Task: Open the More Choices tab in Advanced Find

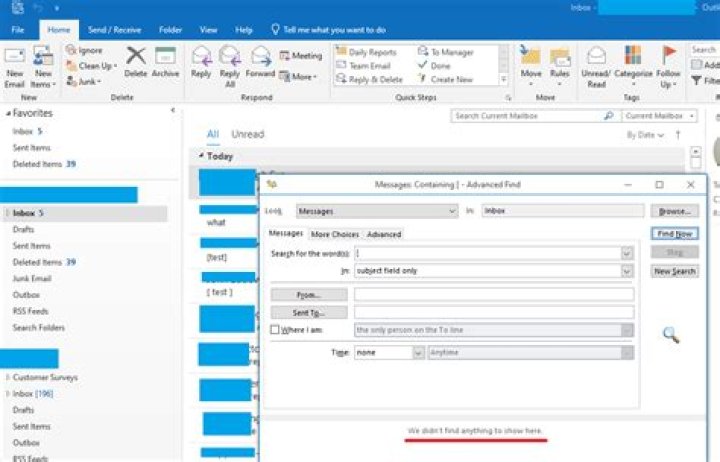Action: coord(335,234)
